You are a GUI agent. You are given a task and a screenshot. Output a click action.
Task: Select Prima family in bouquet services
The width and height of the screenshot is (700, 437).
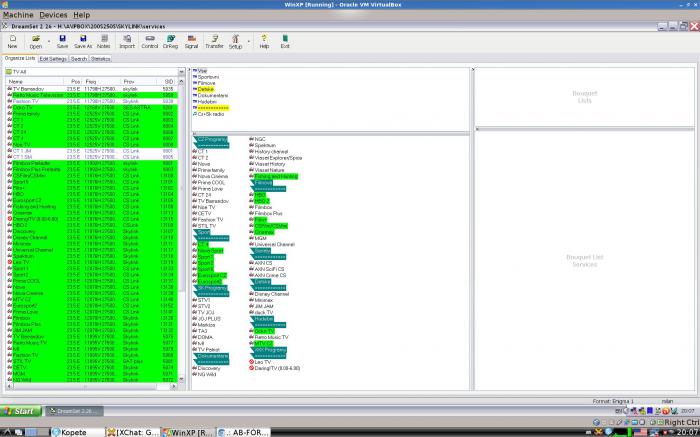(x=211, y=170)
